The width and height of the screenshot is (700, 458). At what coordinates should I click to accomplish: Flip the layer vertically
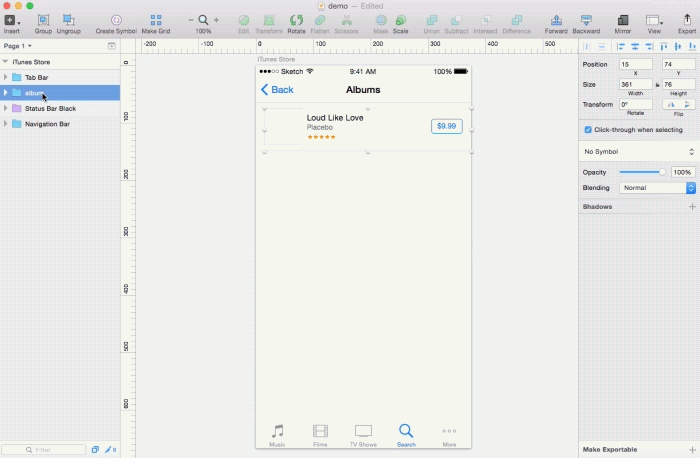687,104
